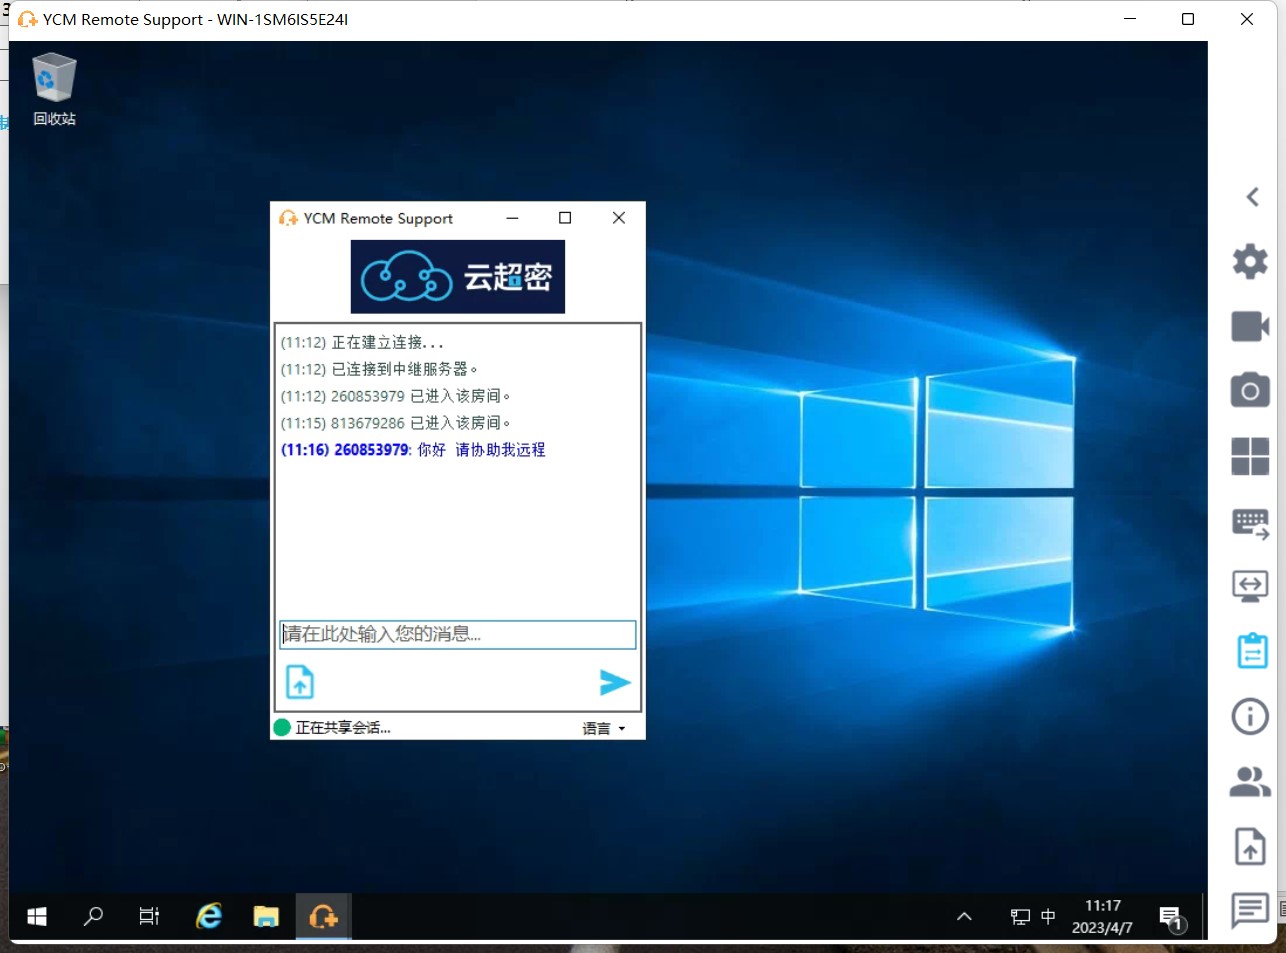
Task: Click the log line 已连接到中继服务器
Action: [380, 369]
